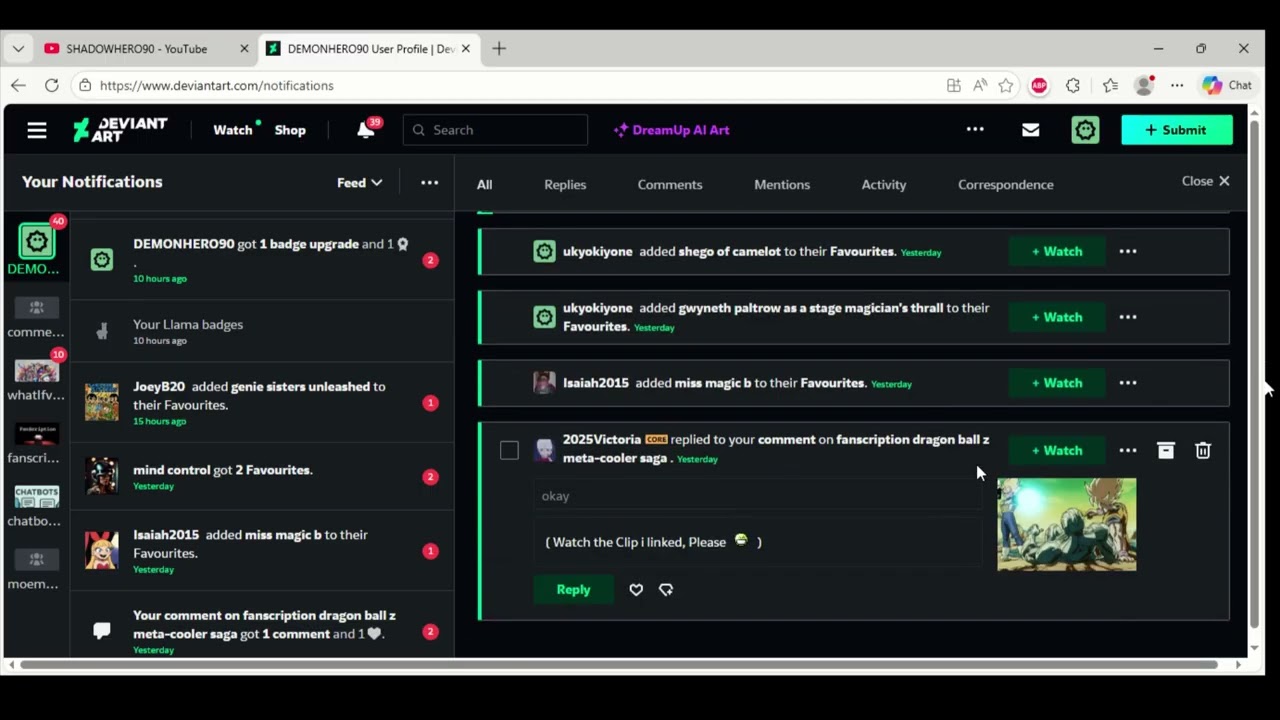This screenshot has height=720, width=1280.
Task: Select DEMONHERO90 account in sidebar
Action: 36,250
